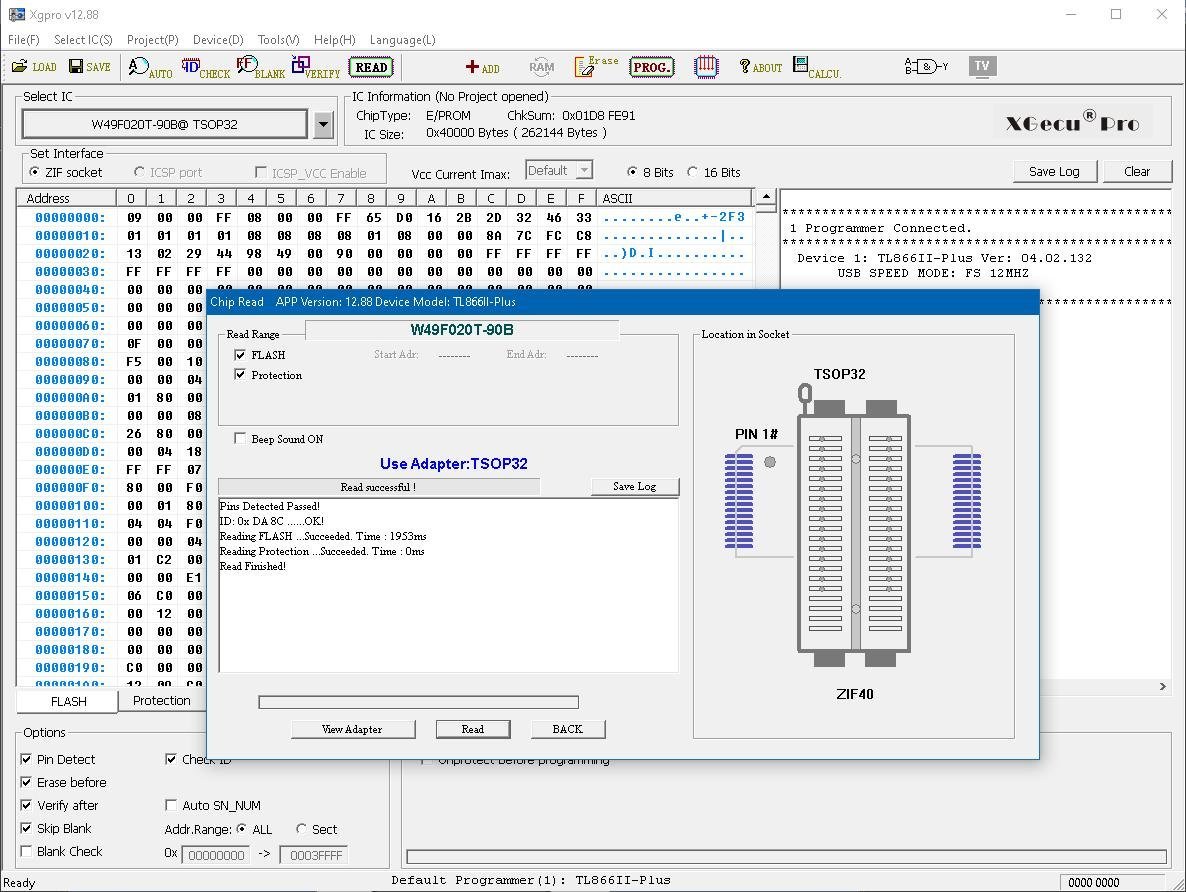Click the ADD toolbar icon
Viewport: 1186px width, 892px height.
point(482,67)
